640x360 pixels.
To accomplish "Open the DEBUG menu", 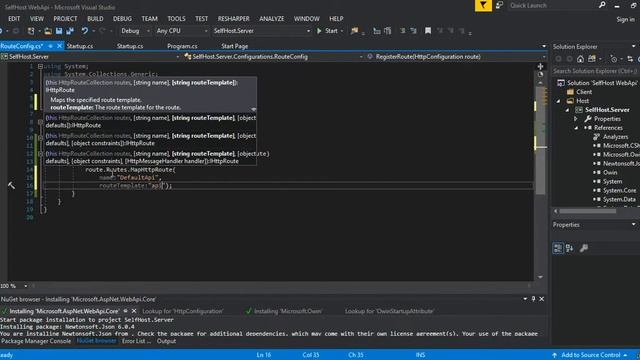I will [122, 19].
